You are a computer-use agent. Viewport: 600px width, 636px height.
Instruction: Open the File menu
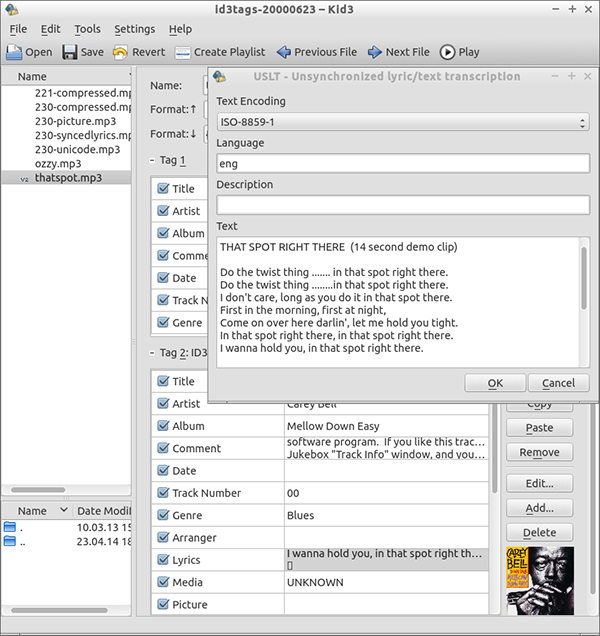(18, 29)
